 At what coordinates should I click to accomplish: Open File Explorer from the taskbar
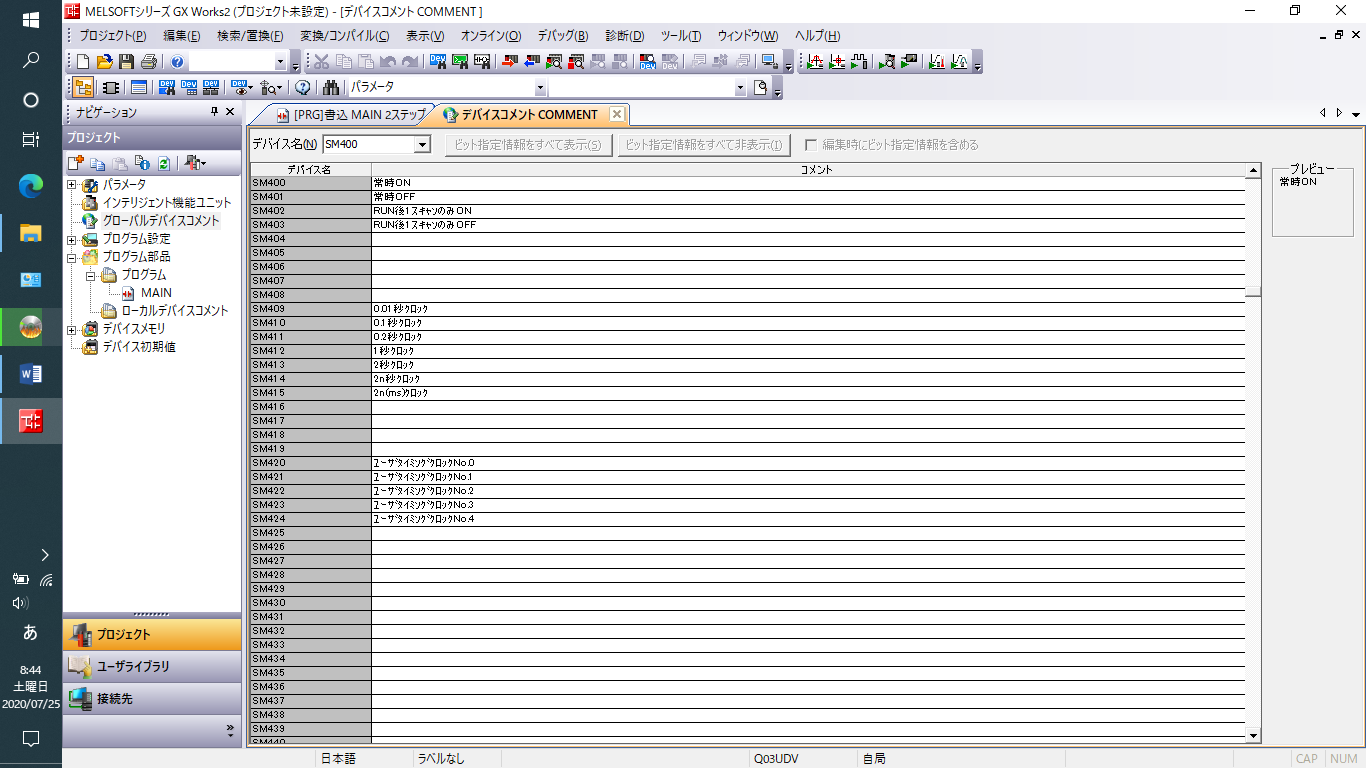[31, 234]
